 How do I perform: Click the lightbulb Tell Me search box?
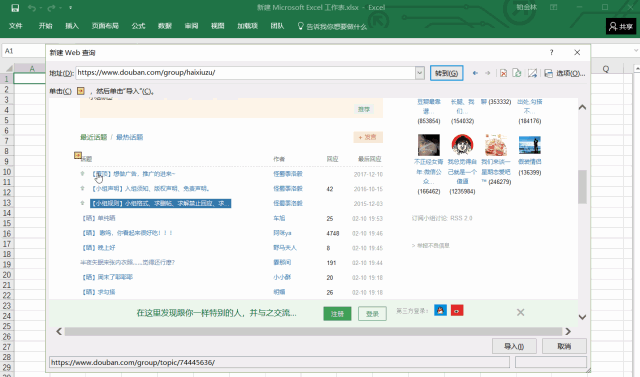332,27
